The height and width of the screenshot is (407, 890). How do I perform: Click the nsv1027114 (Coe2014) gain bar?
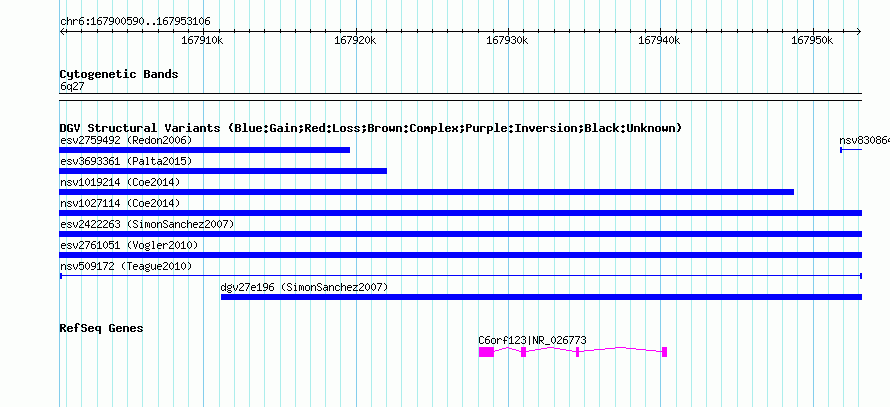(460, 213)
